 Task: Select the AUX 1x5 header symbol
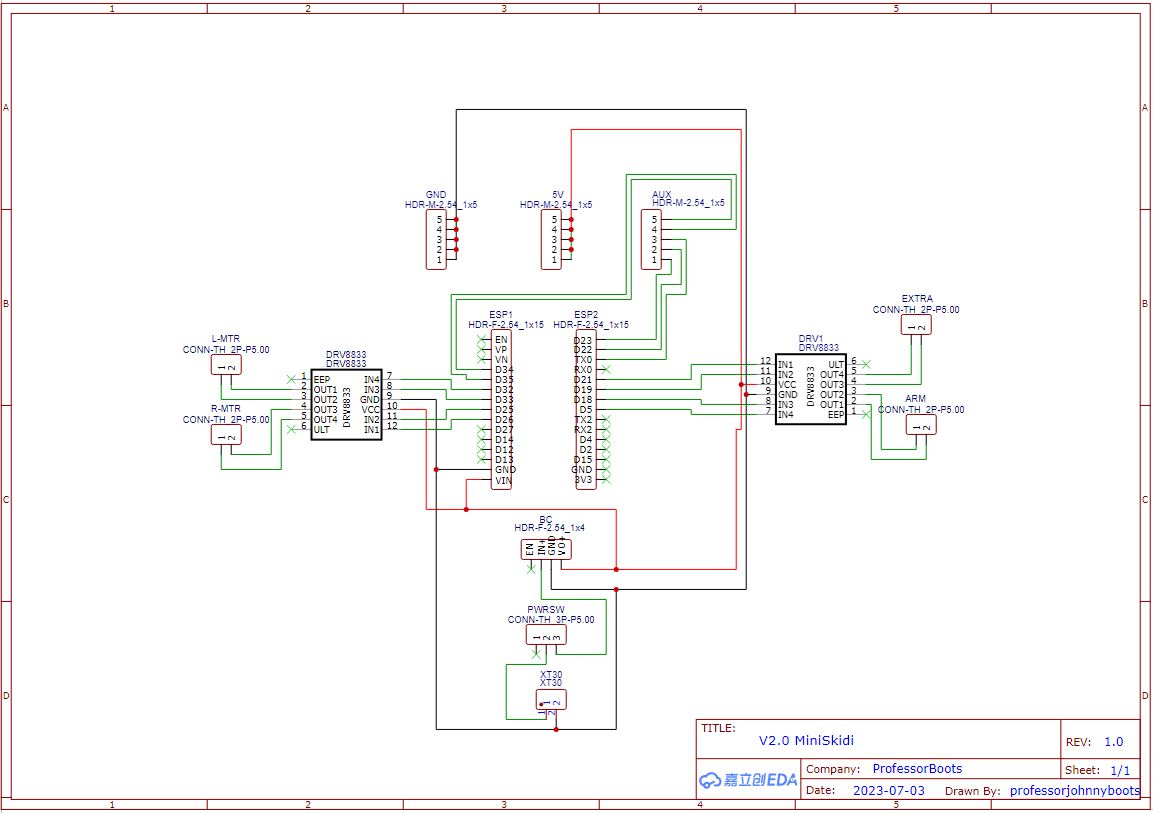[x=651, y=239]
